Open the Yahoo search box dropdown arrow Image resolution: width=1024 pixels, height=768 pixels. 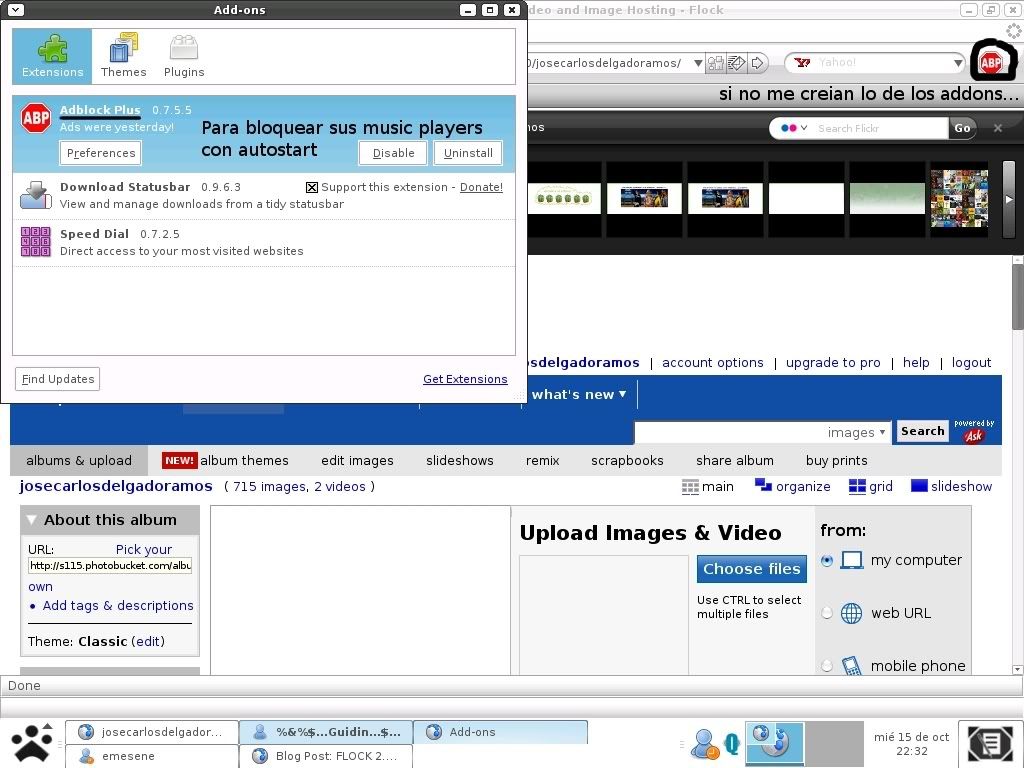957,63
